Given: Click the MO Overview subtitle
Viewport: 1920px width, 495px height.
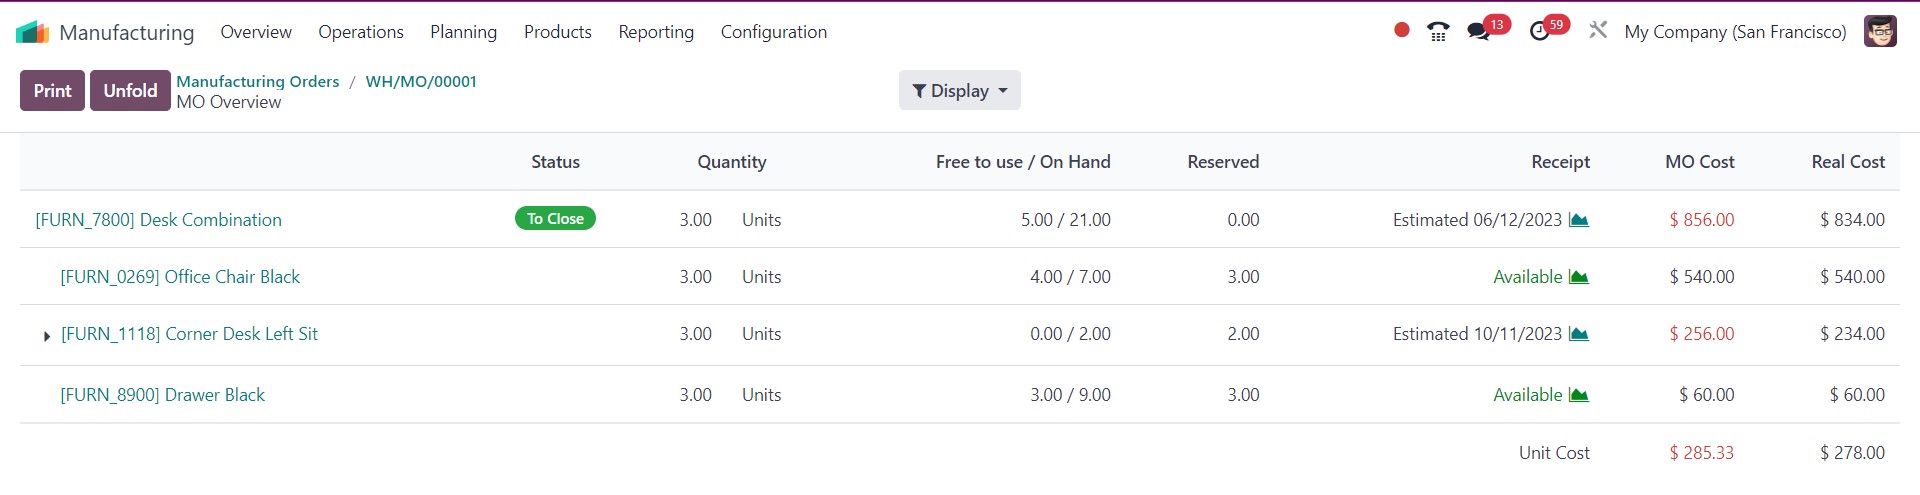Looking at the screenshot, I should pyautogui.click(x=229, y=102).
